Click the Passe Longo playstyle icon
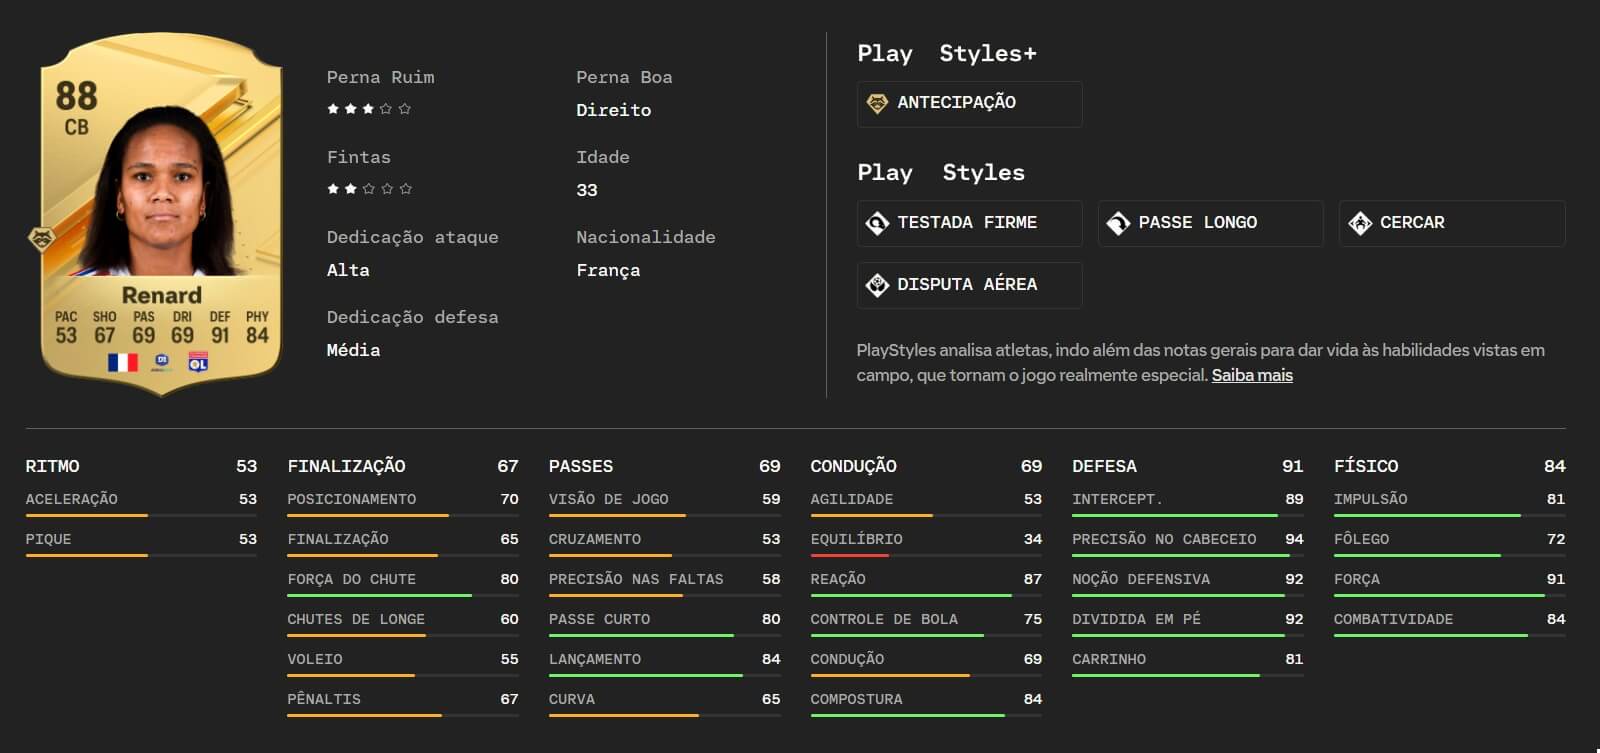The image size is (1600, 753). [1118, 223]
